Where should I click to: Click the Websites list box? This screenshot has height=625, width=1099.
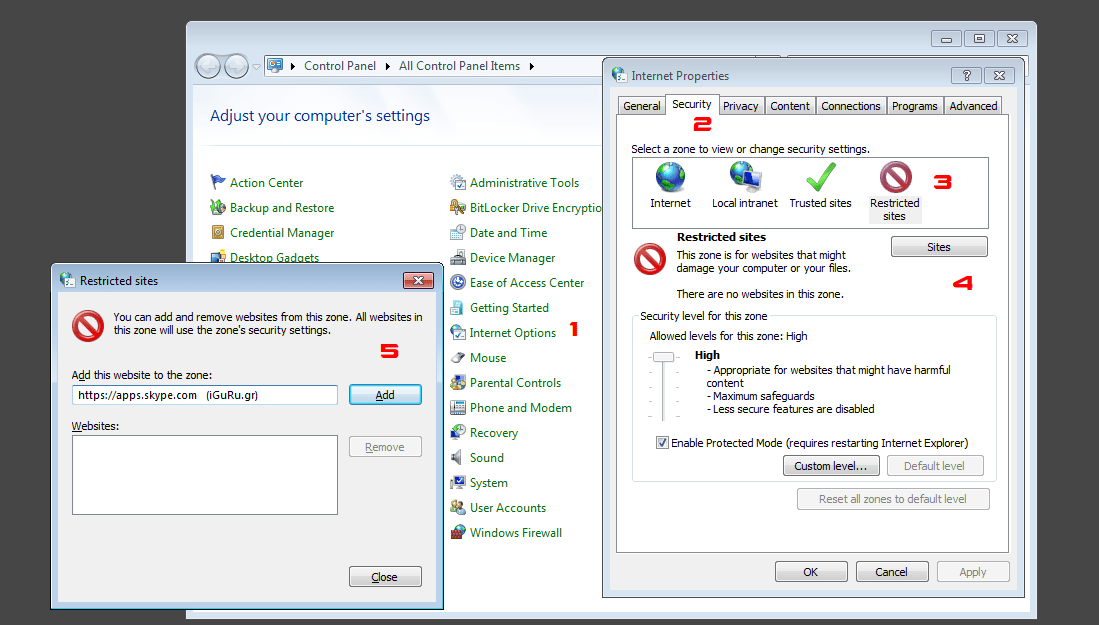point(205,475)
